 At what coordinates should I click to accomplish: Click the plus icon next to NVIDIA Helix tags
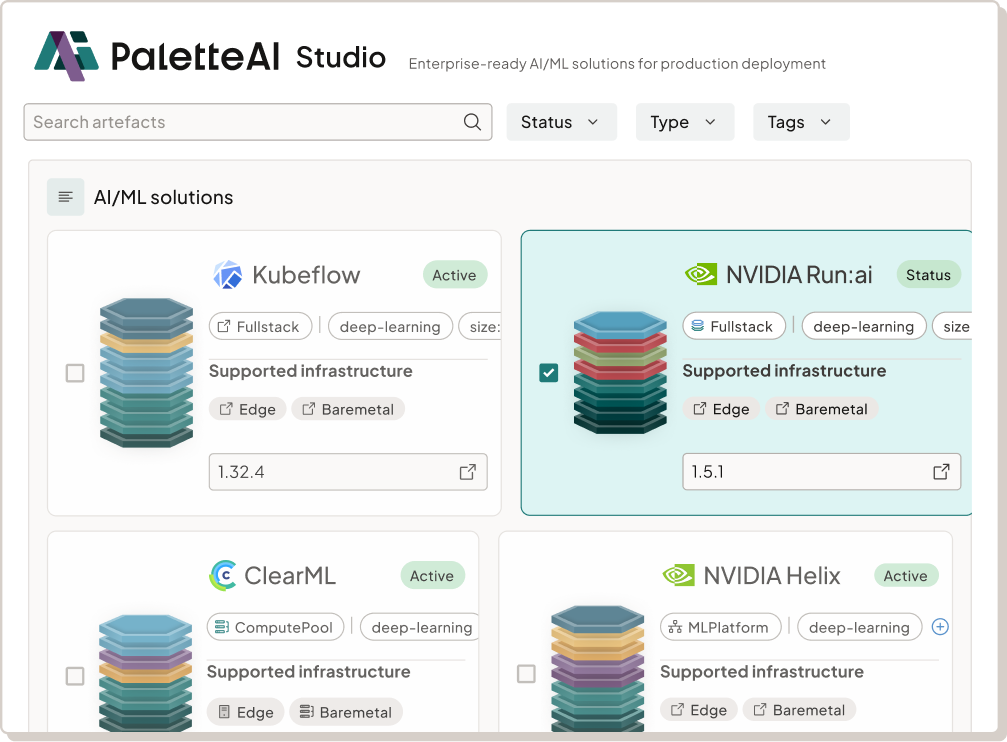point(939,627)
